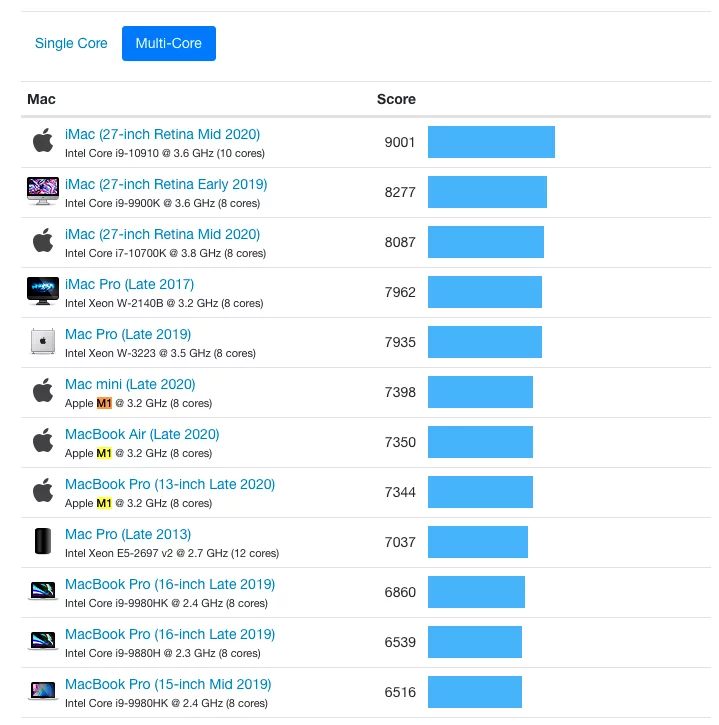Click 'Intel Xeon W-2140B @ 3.2 GHz' text

point(141,303)
